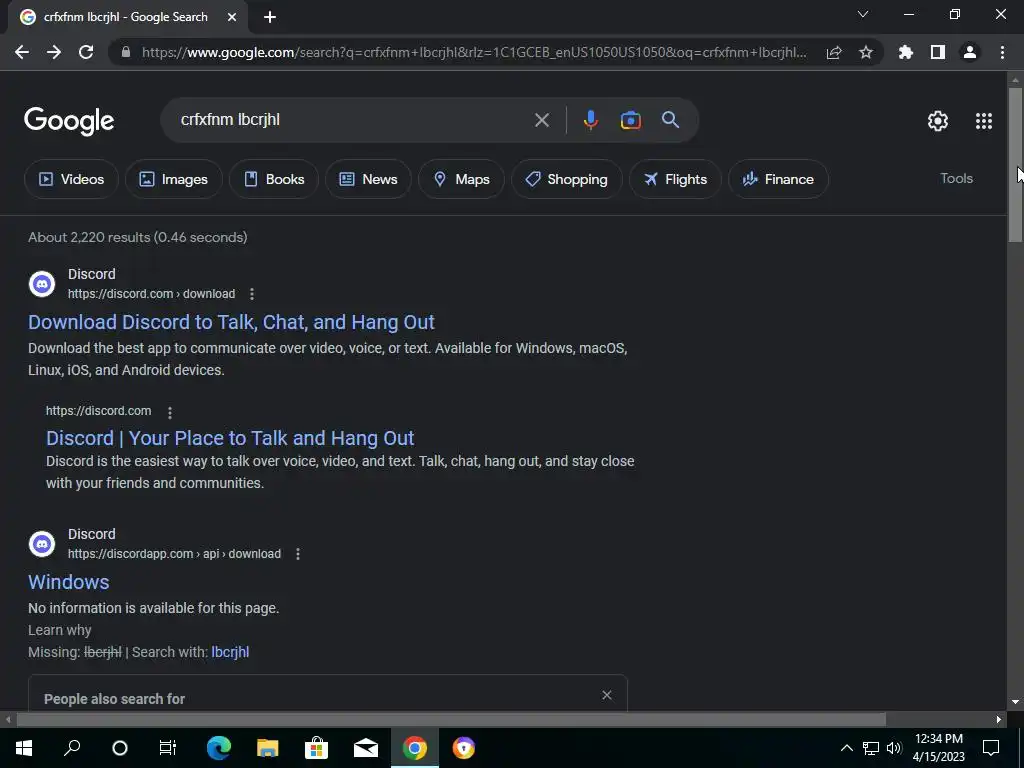1024x768 pixels.
Task: Filter results by Images
Action: [x=174, y=179]
